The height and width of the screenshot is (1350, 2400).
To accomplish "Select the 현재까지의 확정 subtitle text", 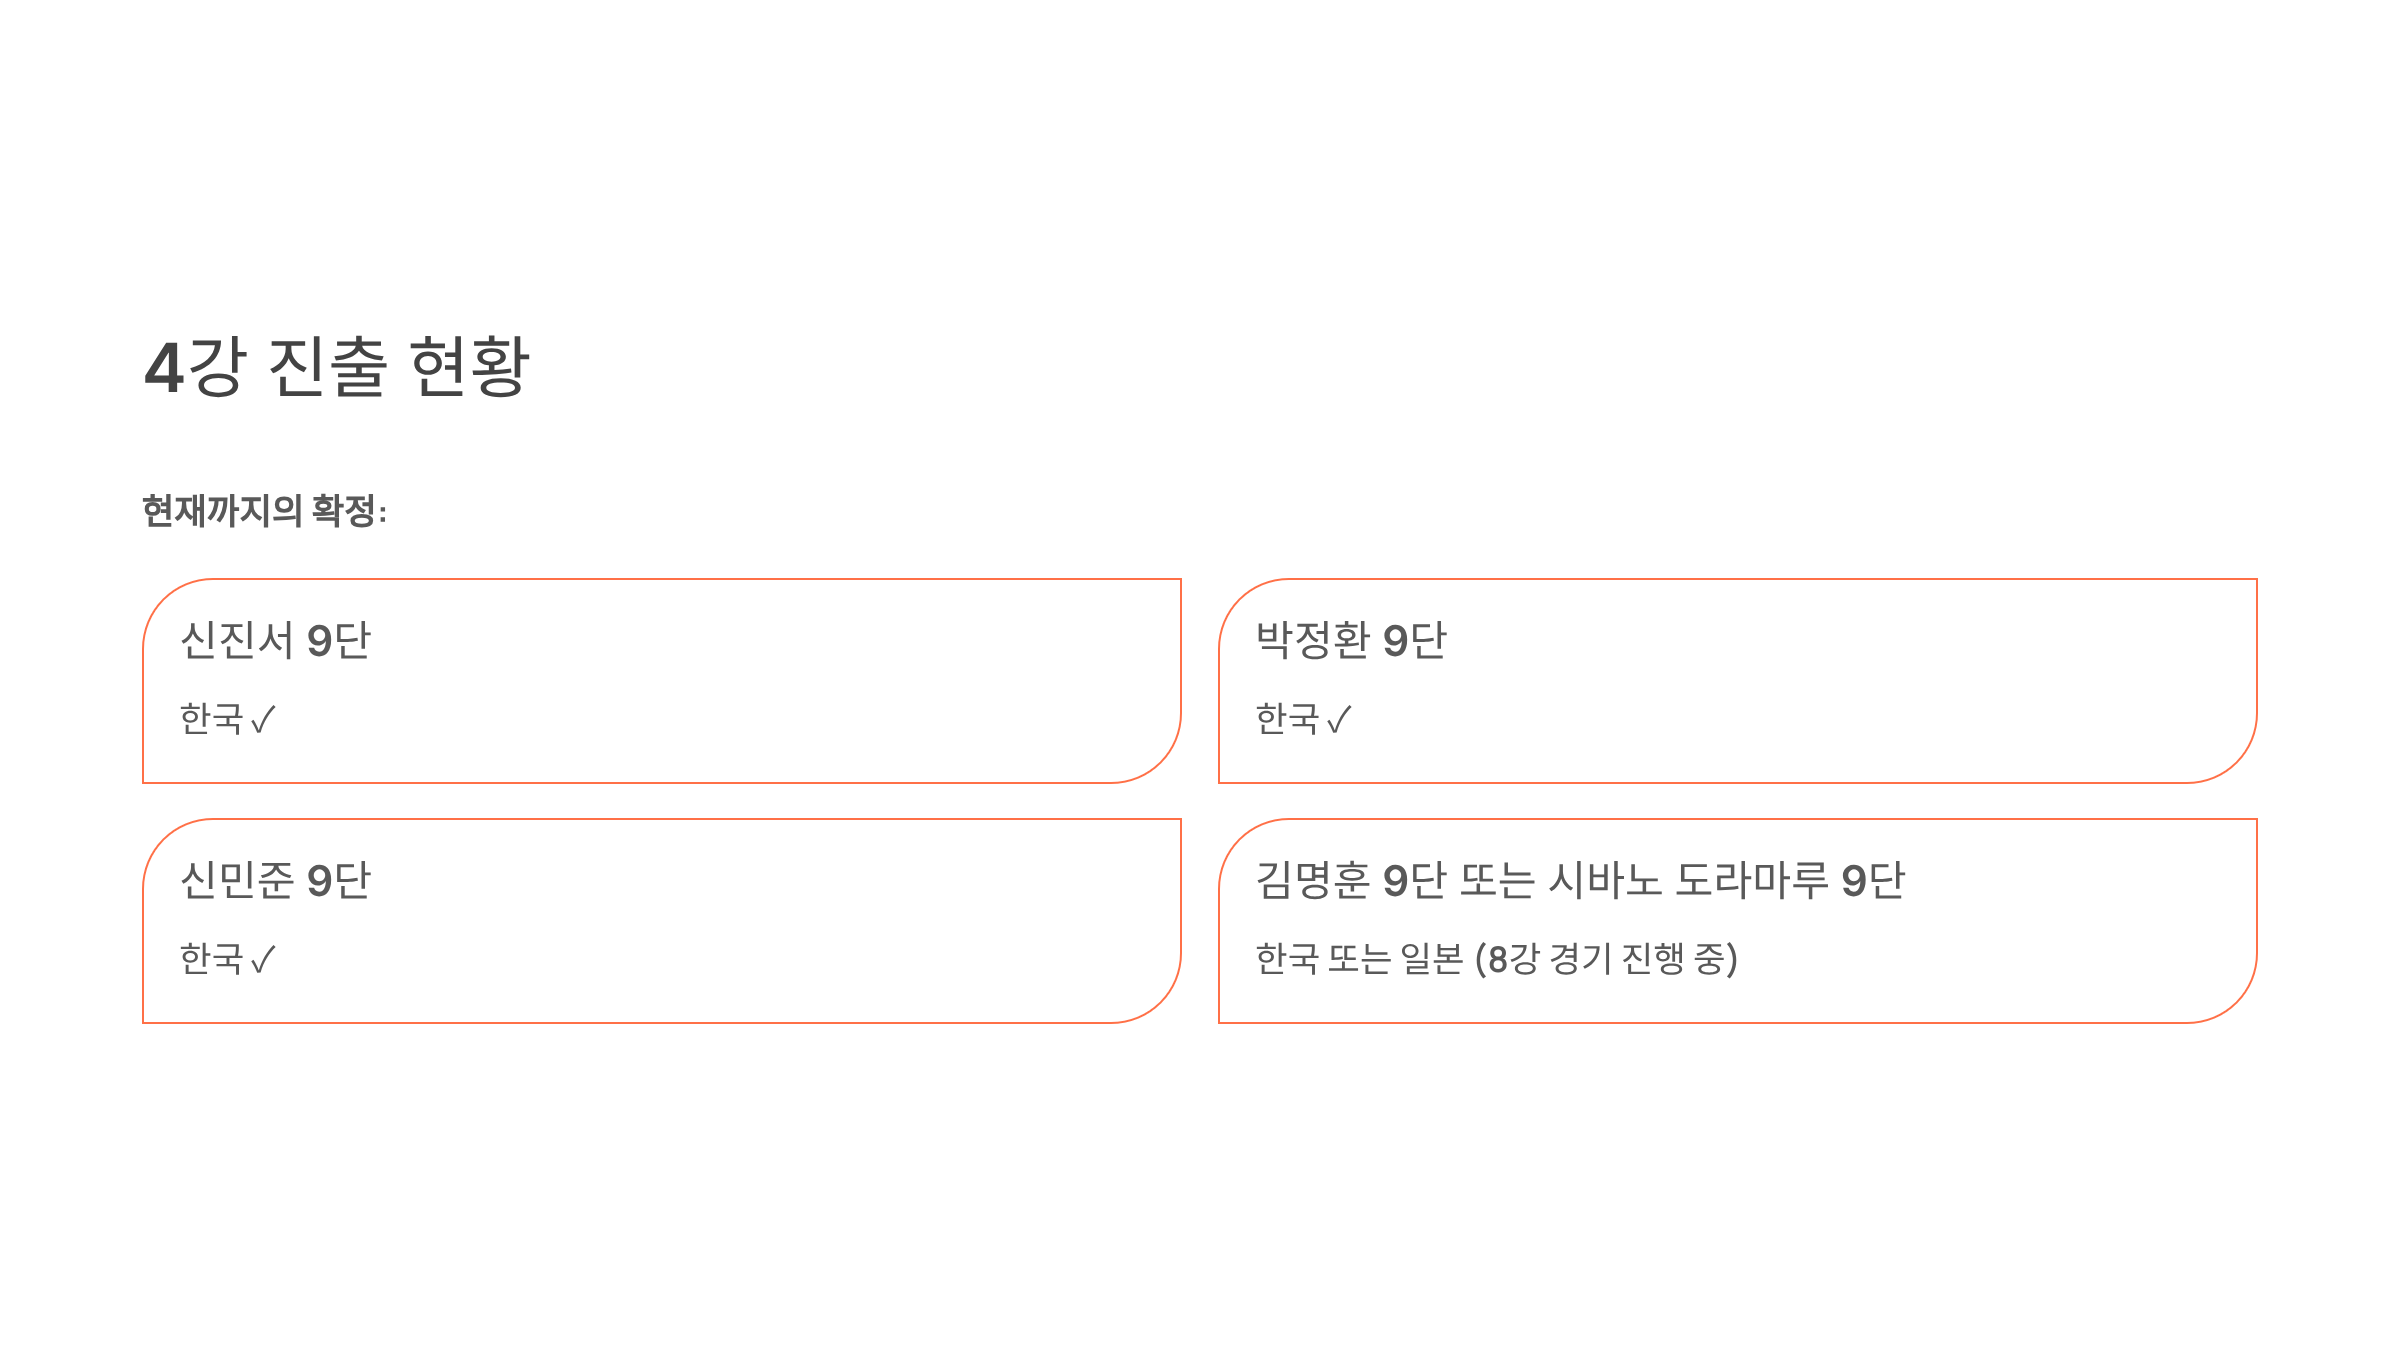I will pyautogui.click(x=264, y=511).
